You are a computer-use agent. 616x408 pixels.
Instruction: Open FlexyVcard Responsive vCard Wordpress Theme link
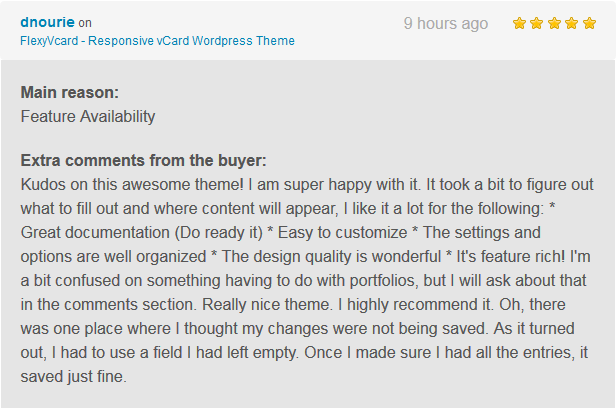pos(158,41)
